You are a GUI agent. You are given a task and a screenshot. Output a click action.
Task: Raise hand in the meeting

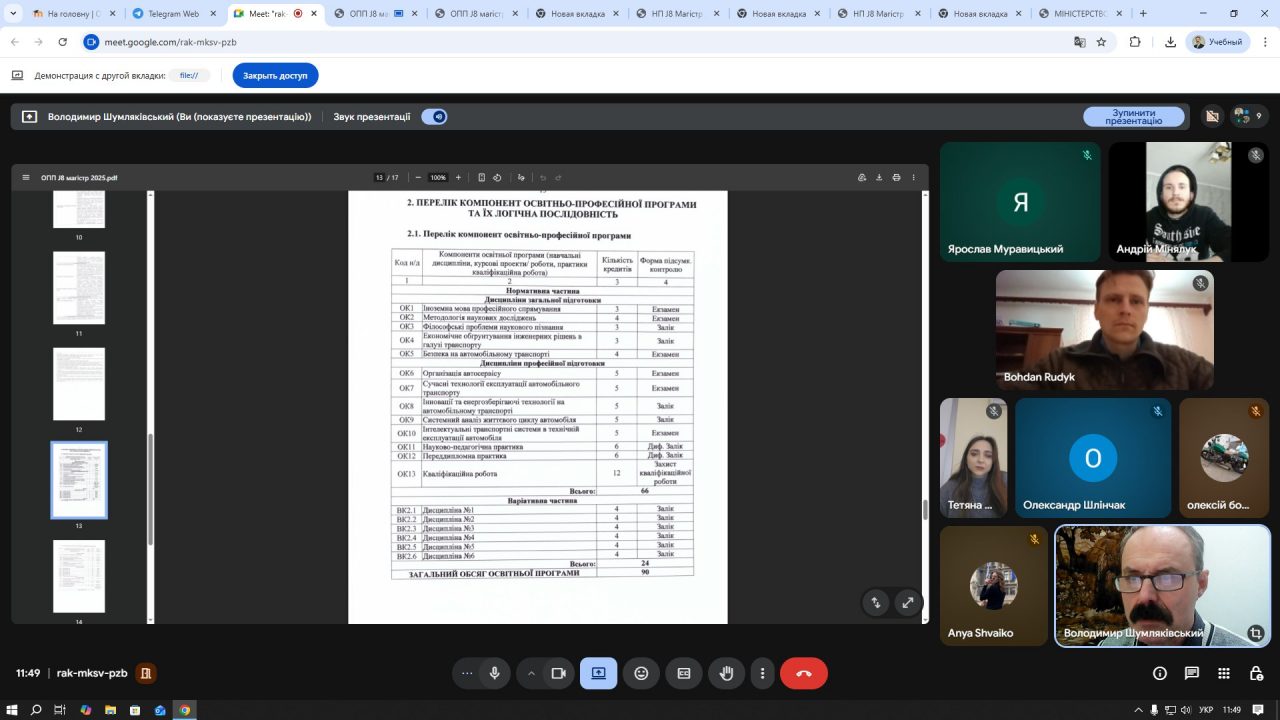727,673
